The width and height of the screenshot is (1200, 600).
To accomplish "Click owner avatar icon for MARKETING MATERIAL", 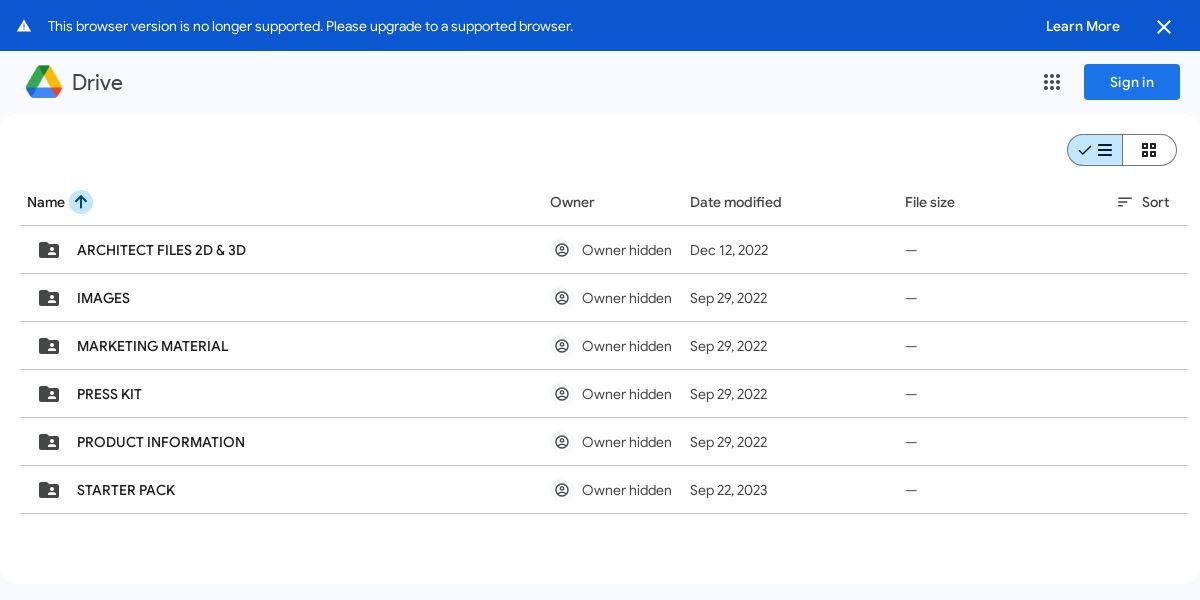I will point(562,346).
